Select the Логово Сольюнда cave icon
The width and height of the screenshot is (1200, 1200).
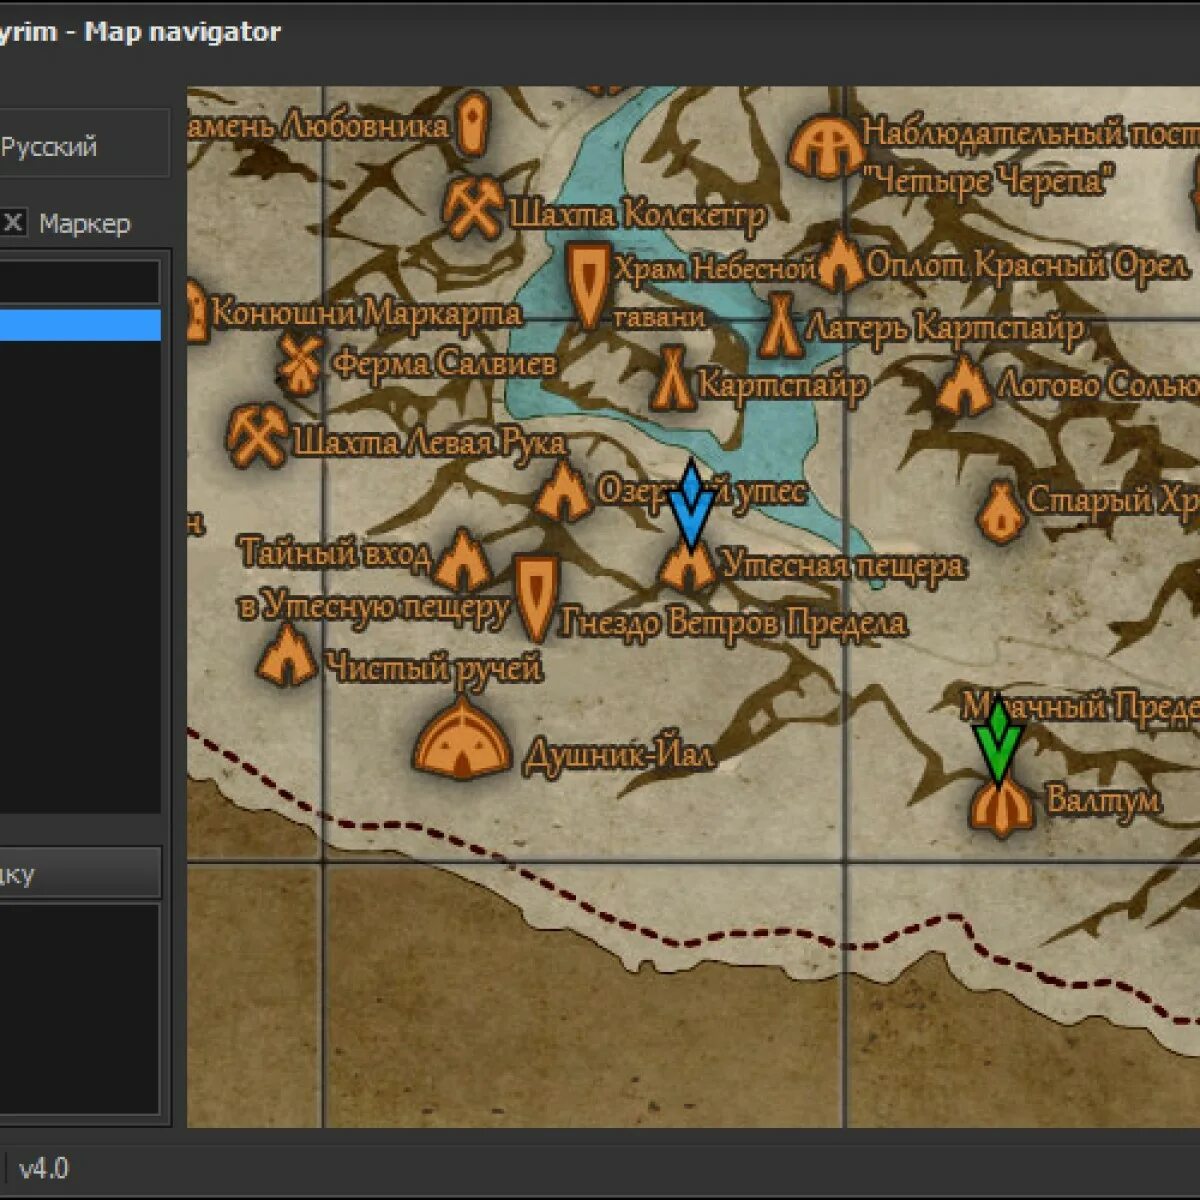tap(964, 385)
